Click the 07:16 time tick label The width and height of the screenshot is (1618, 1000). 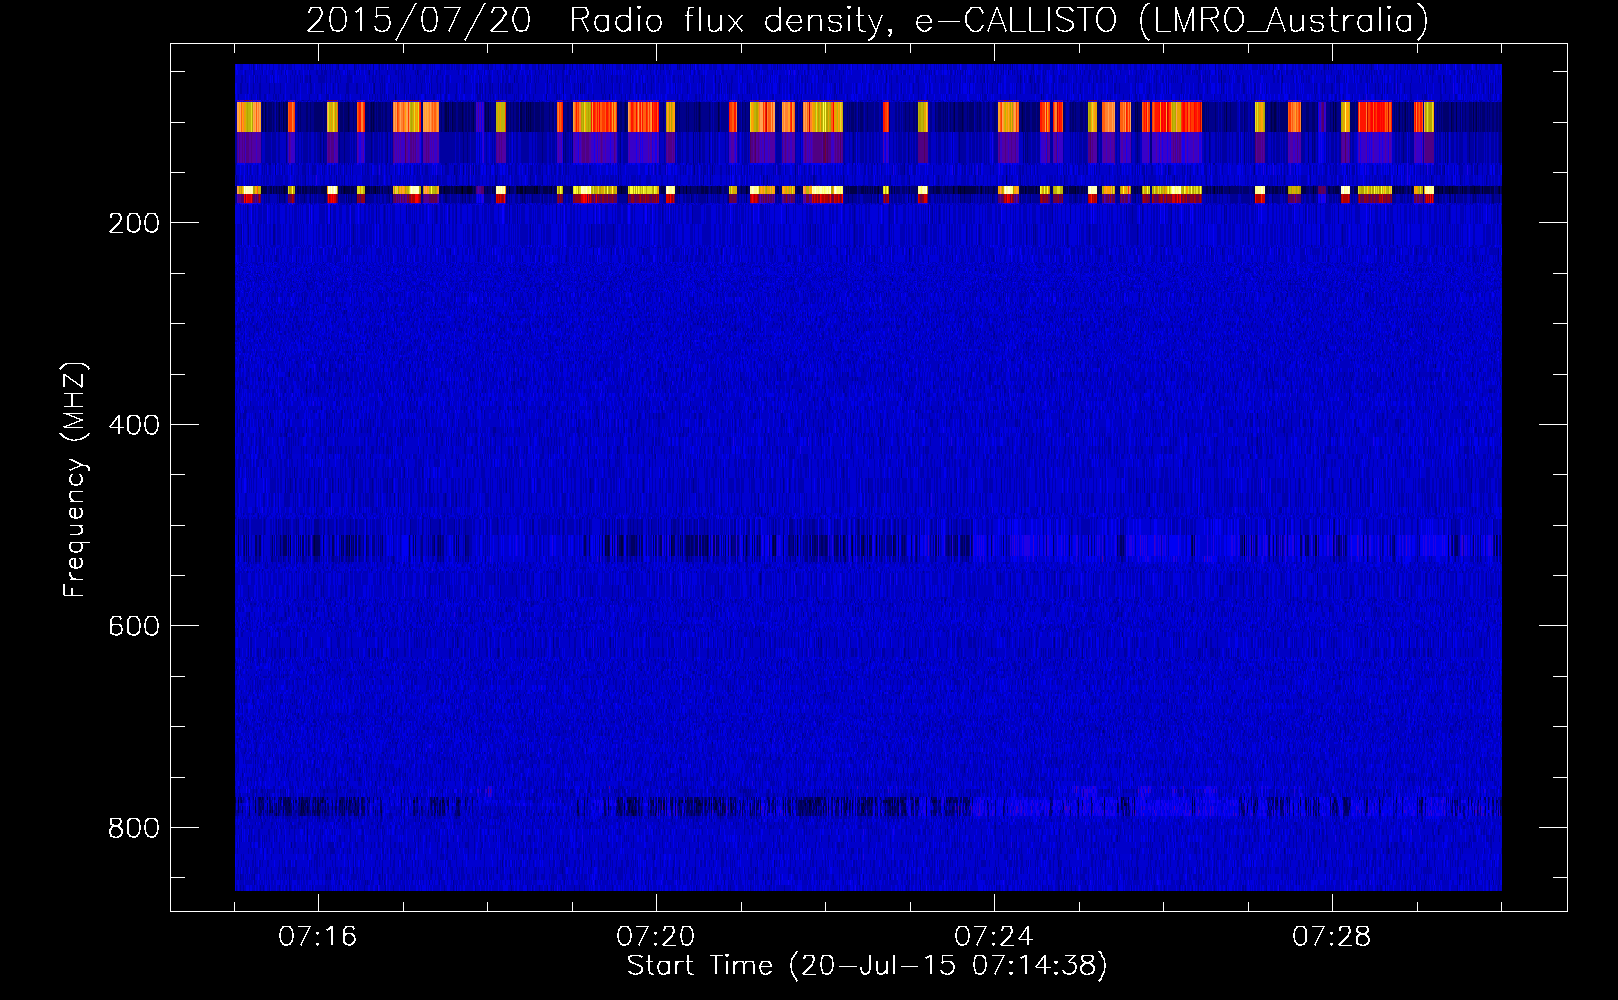pos(318,937)
